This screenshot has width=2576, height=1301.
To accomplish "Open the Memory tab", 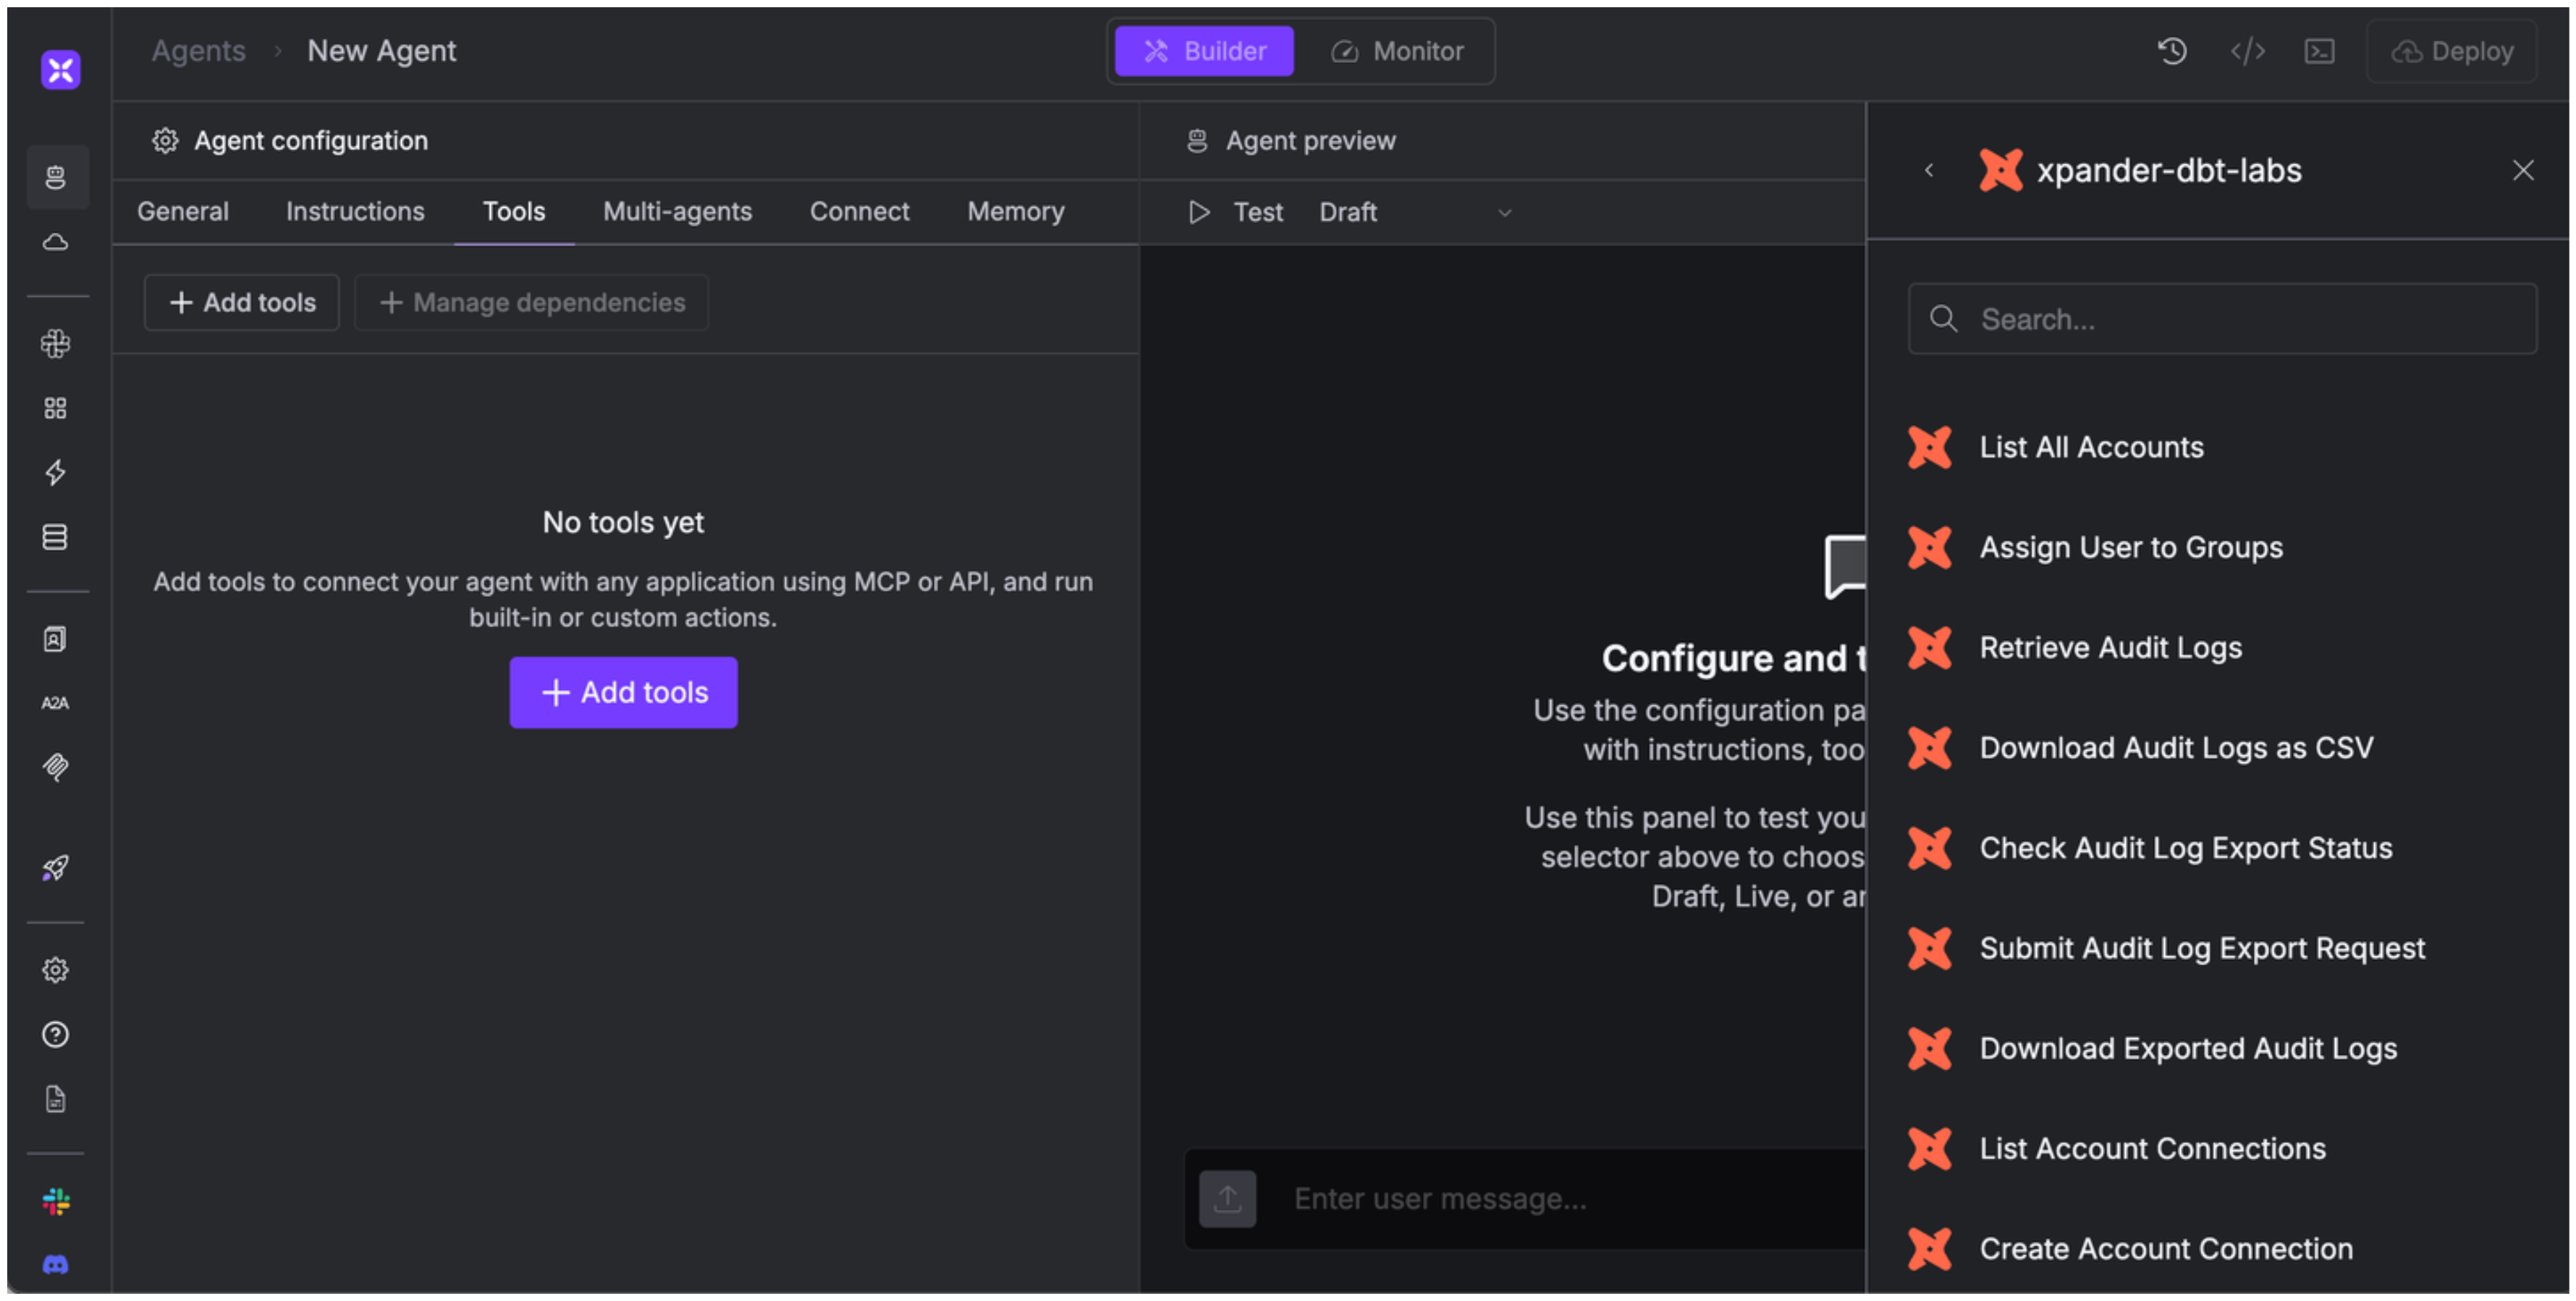I will pyautogui.click(x=1015, y=211).
